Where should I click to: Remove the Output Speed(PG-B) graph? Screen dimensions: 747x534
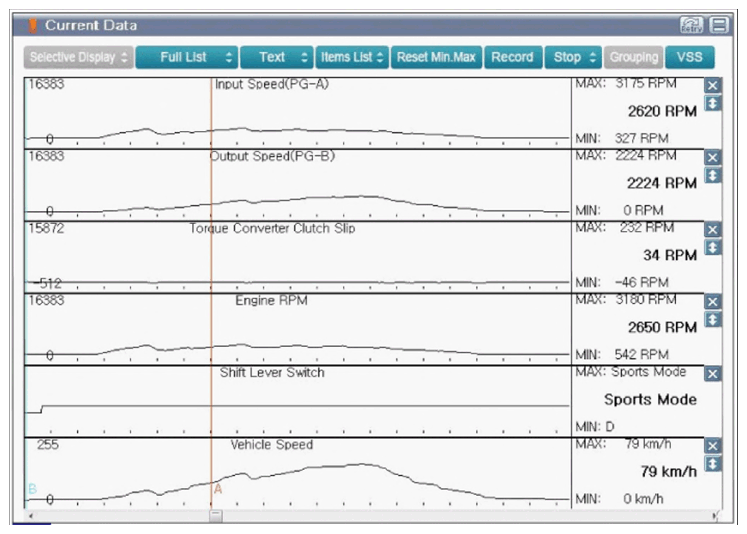(x=712, y=158)
